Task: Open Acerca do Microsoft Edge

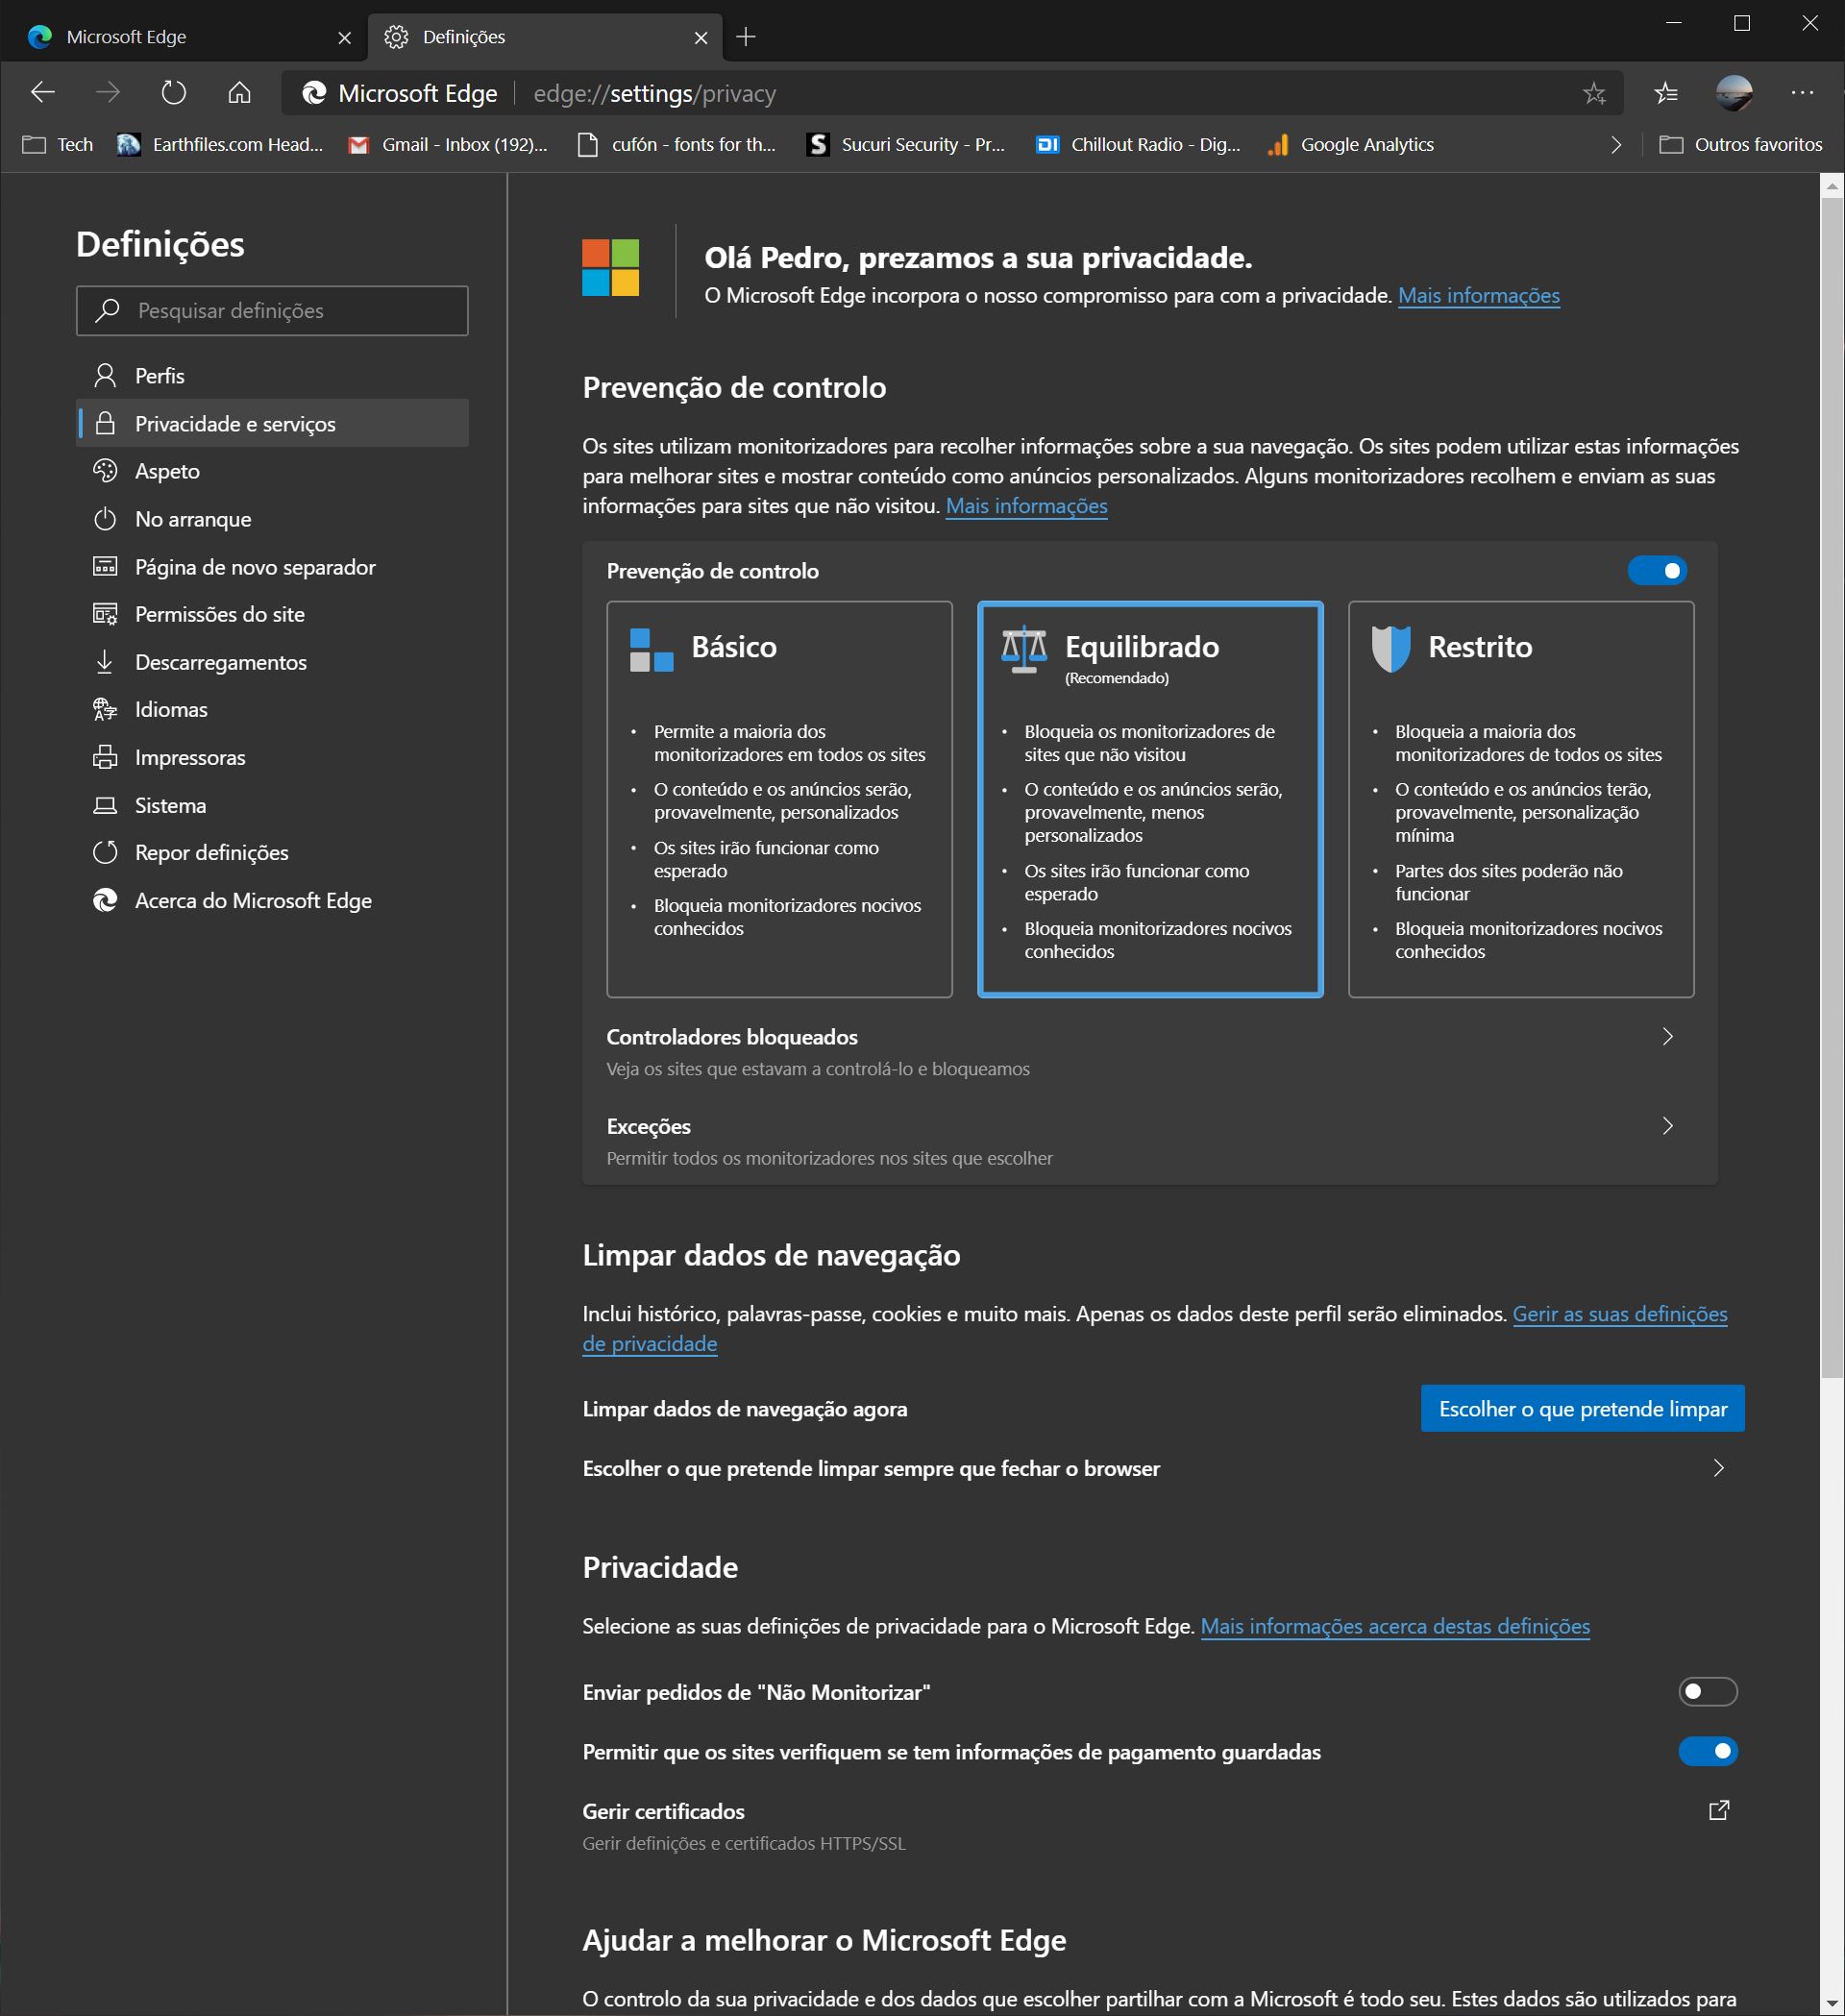Action: pyautogui.click(x=272, y=901)
